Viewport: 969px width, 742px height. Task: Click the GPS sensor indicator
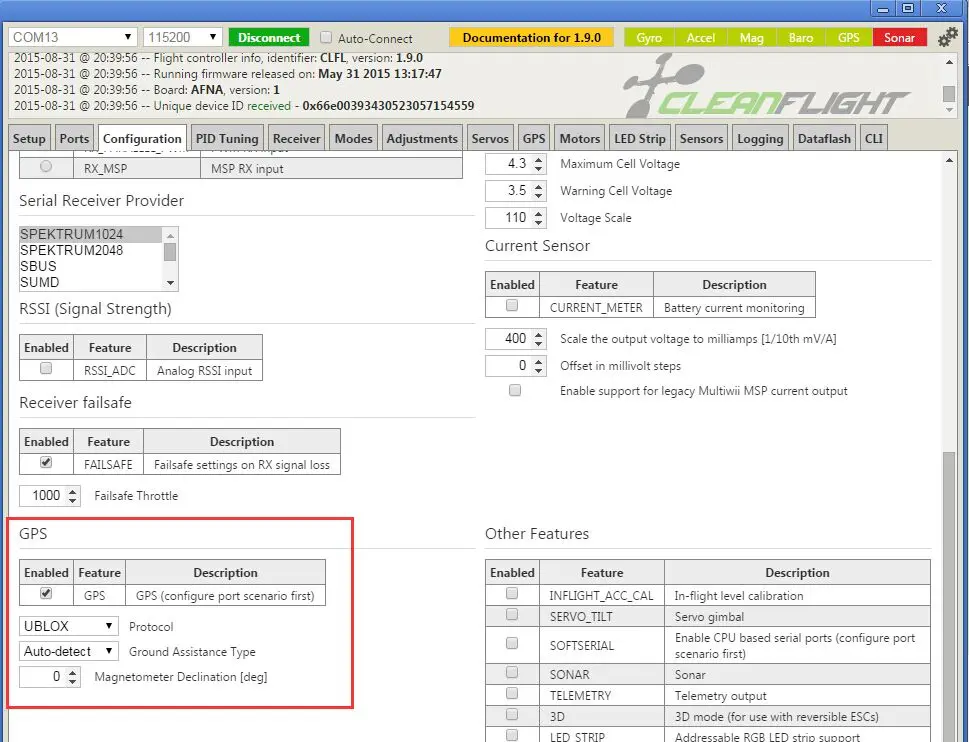[848, 38]
